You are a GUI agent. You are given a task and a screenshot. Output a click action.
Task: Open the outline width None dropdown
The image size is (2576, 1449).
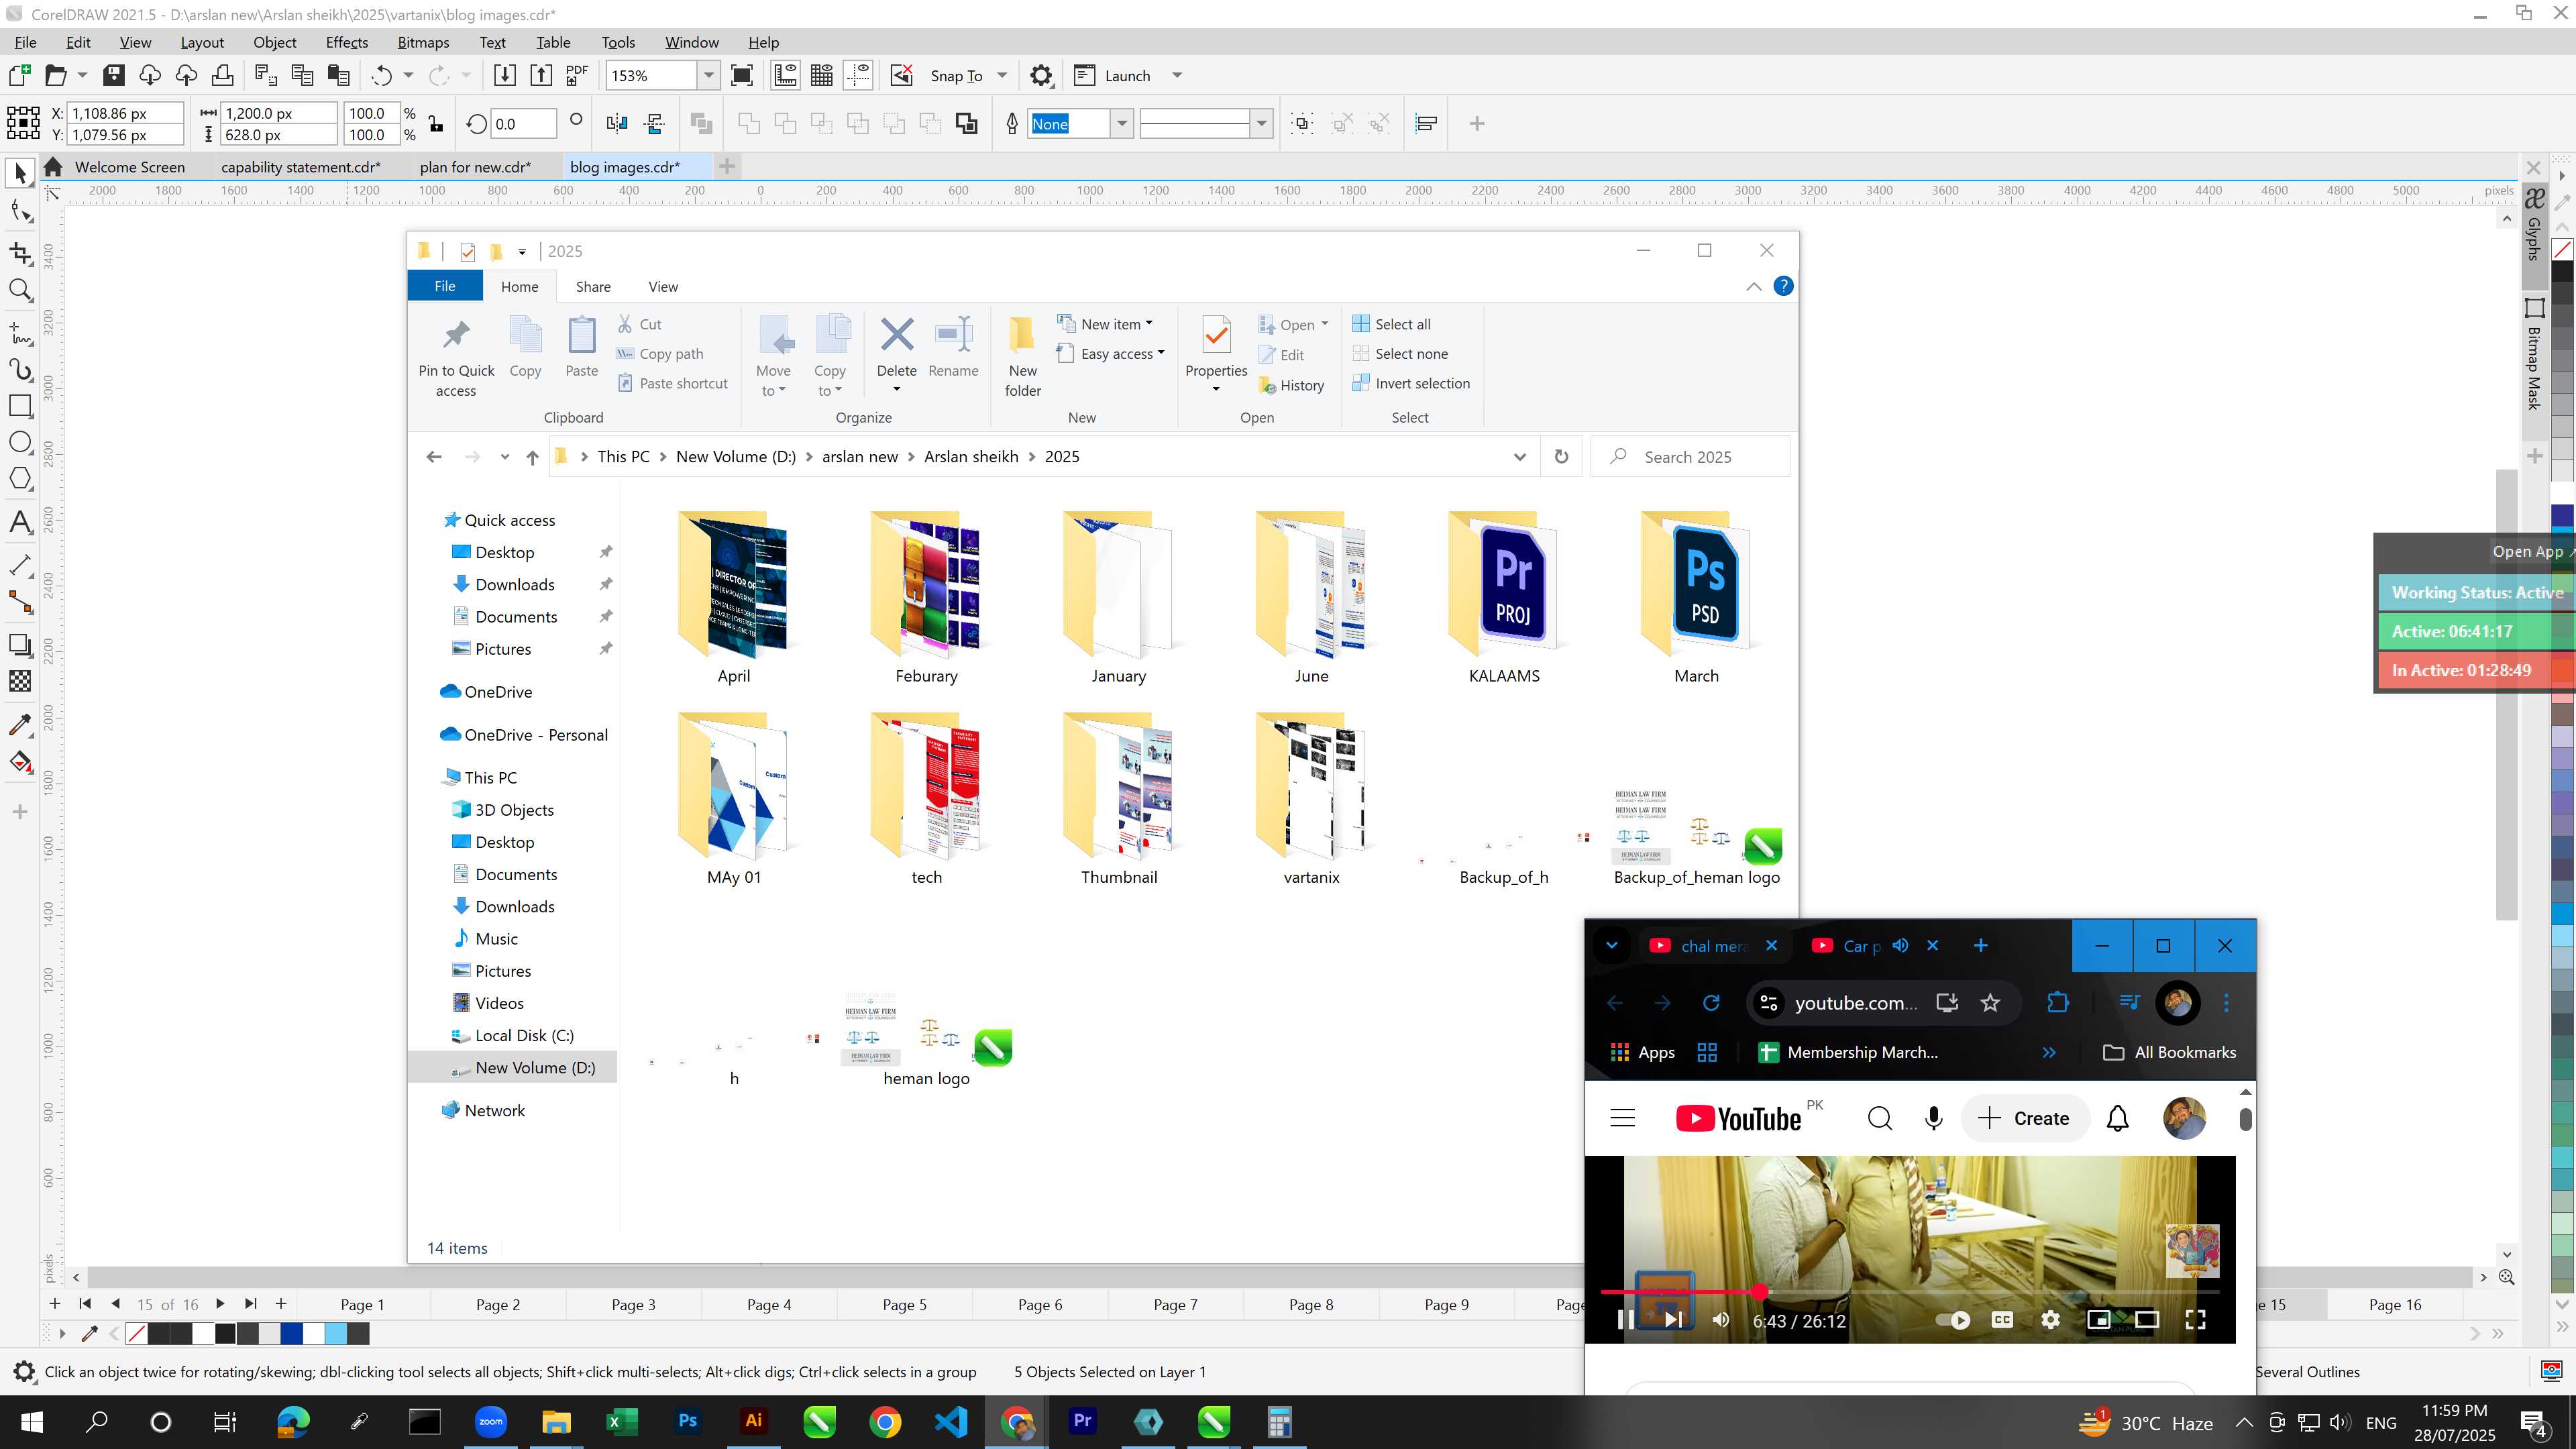click(1122, 123)
